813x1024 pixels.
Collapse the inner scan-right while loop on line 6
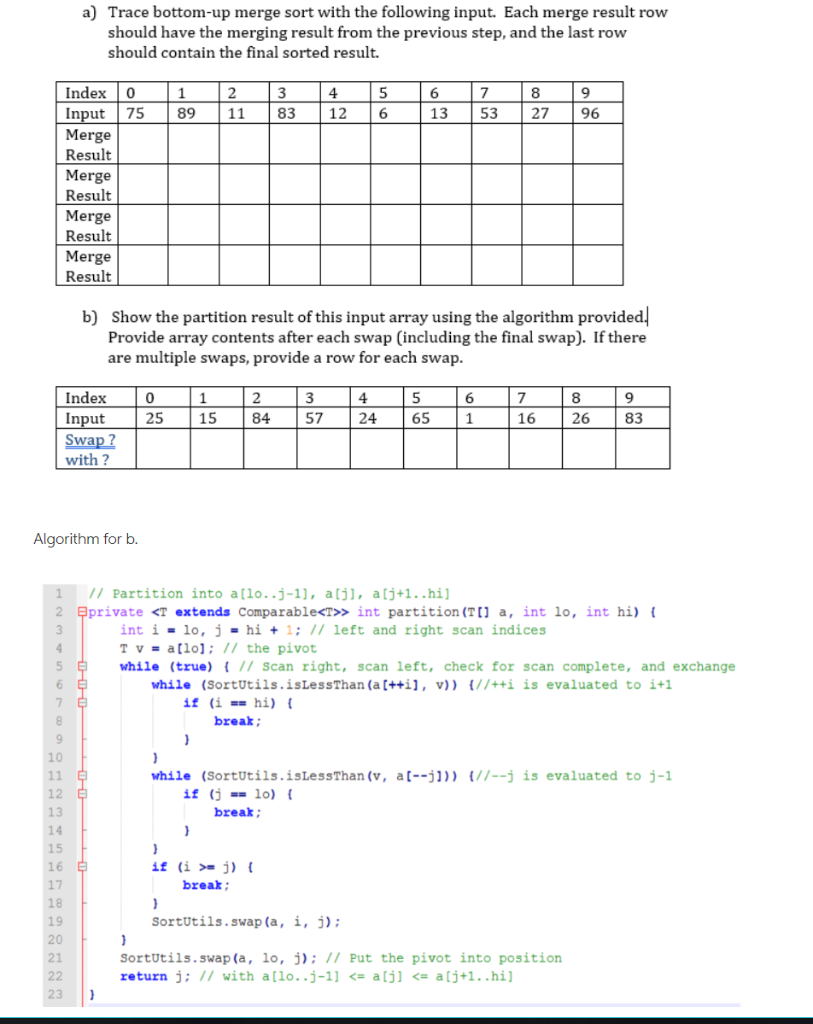pos(82,685)
